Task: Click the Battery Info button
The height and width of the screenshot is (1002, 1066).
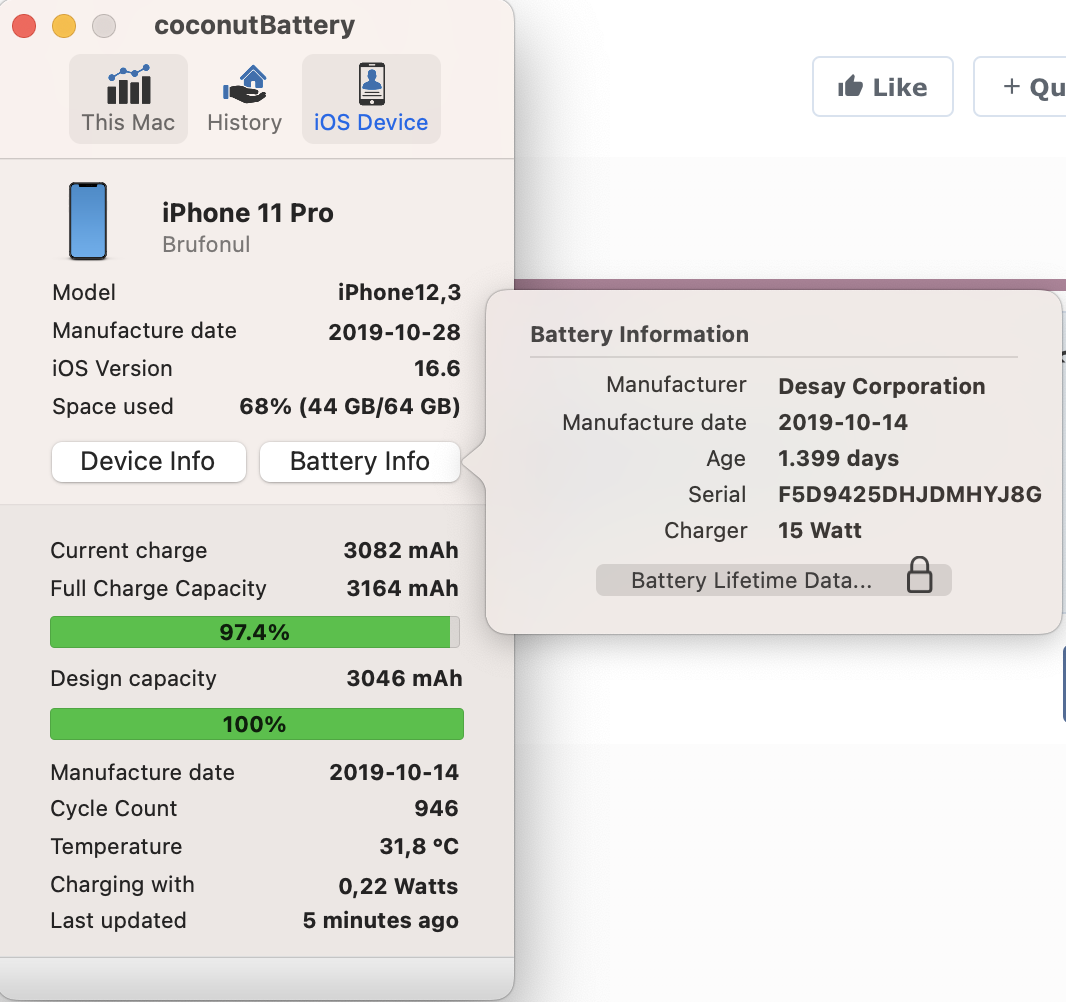Action: point(360,462)
